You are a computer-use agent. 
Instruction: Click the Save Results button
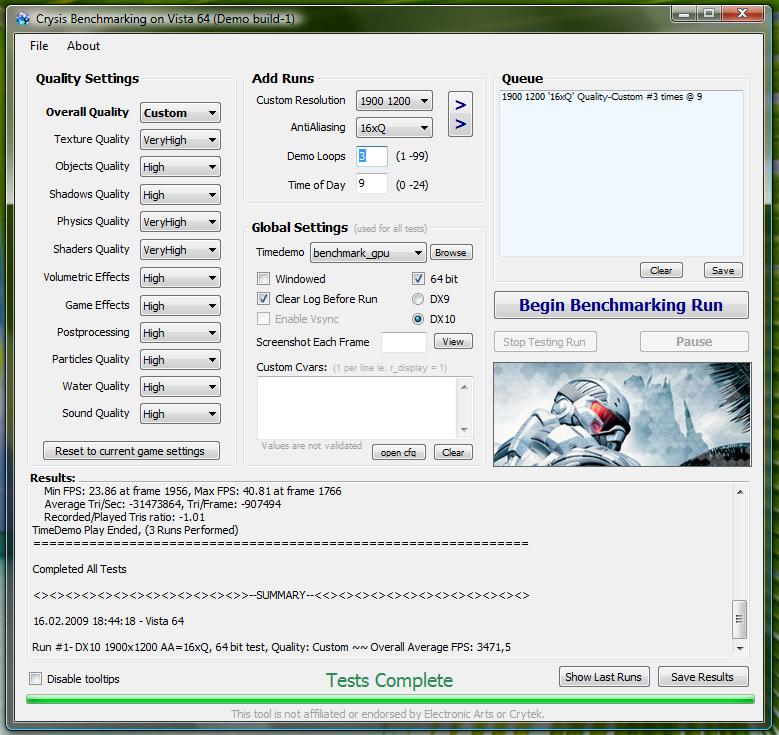tap(703, 677)
